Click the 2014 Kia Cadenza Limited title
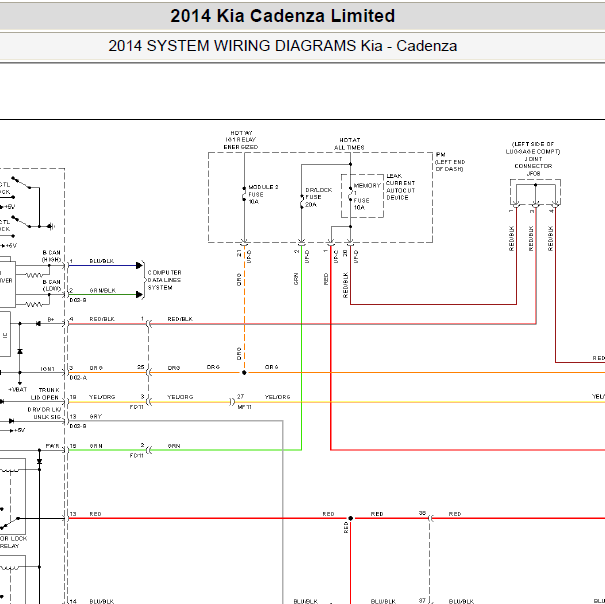 282,16
